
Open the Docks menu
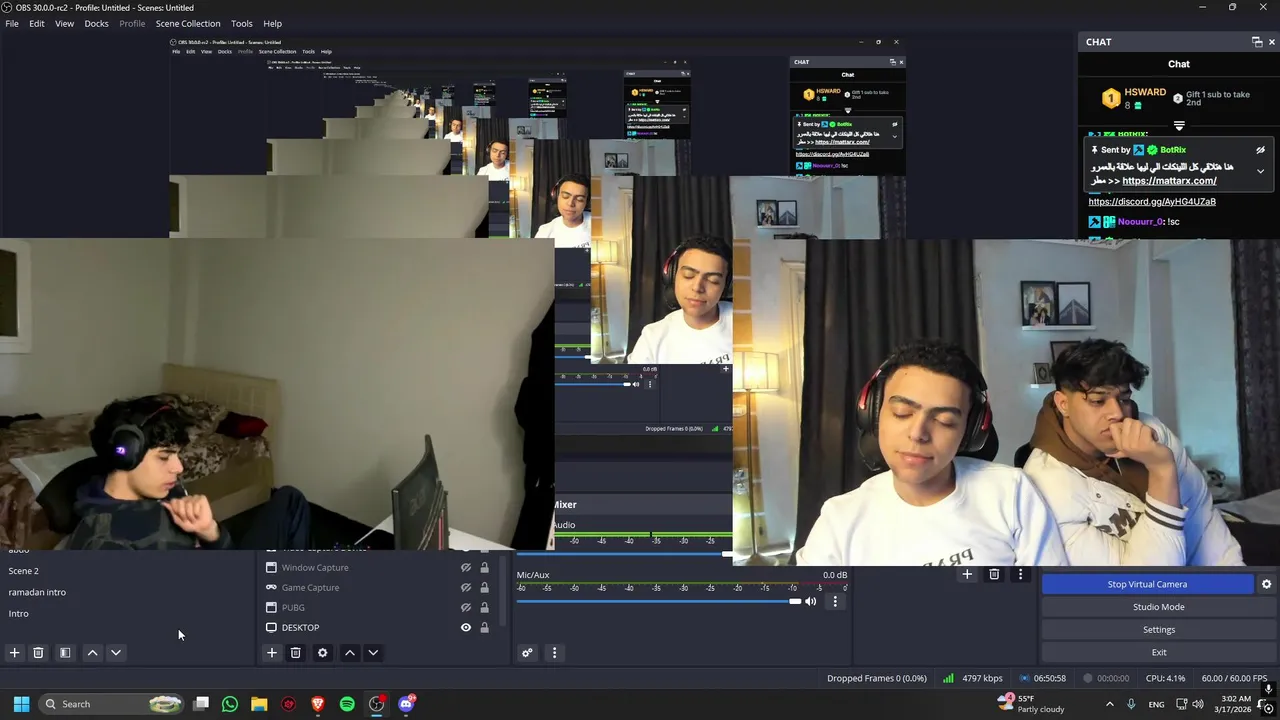96,23
